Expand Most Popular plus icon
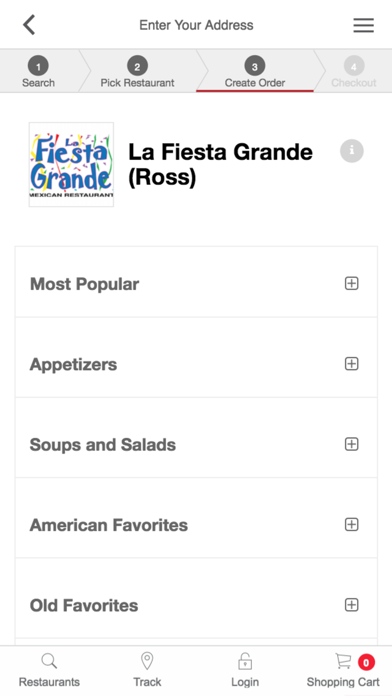The width and height of the screenshot is (392, 696). pos(351,283)
